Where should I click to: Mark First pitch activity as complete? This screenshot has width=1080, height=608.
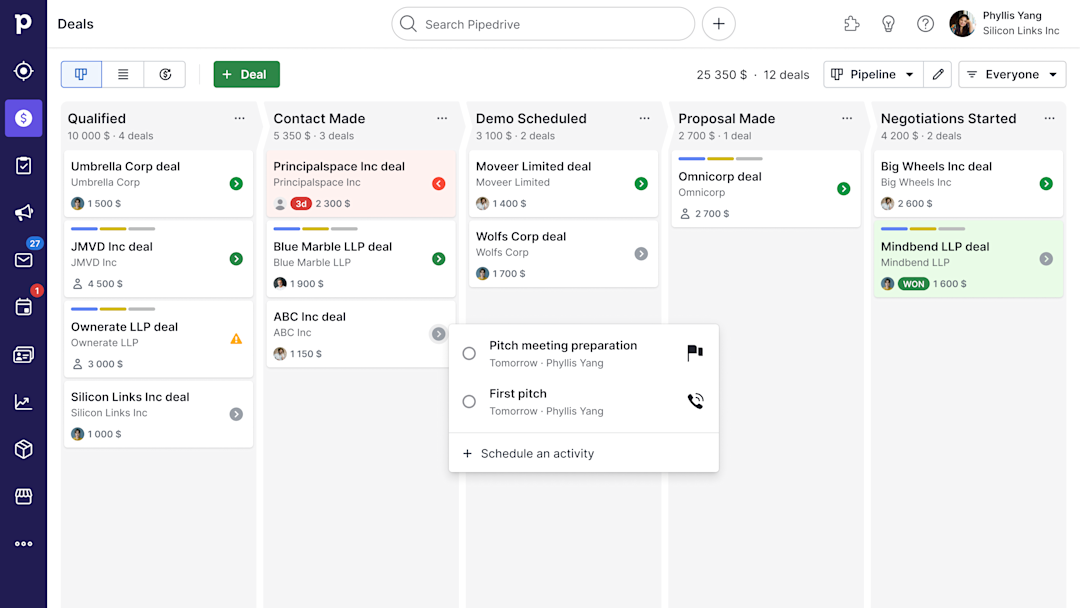(468, 401)
